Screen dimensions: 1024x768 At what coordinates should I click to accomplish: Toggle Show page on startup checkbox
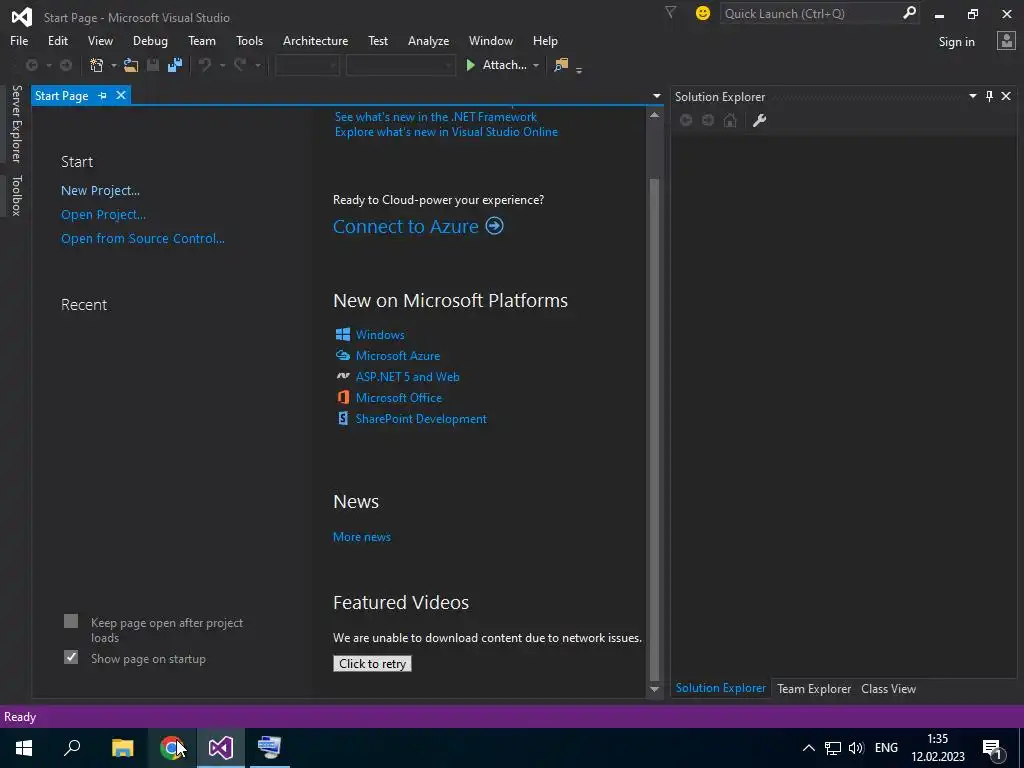point(71,657)
